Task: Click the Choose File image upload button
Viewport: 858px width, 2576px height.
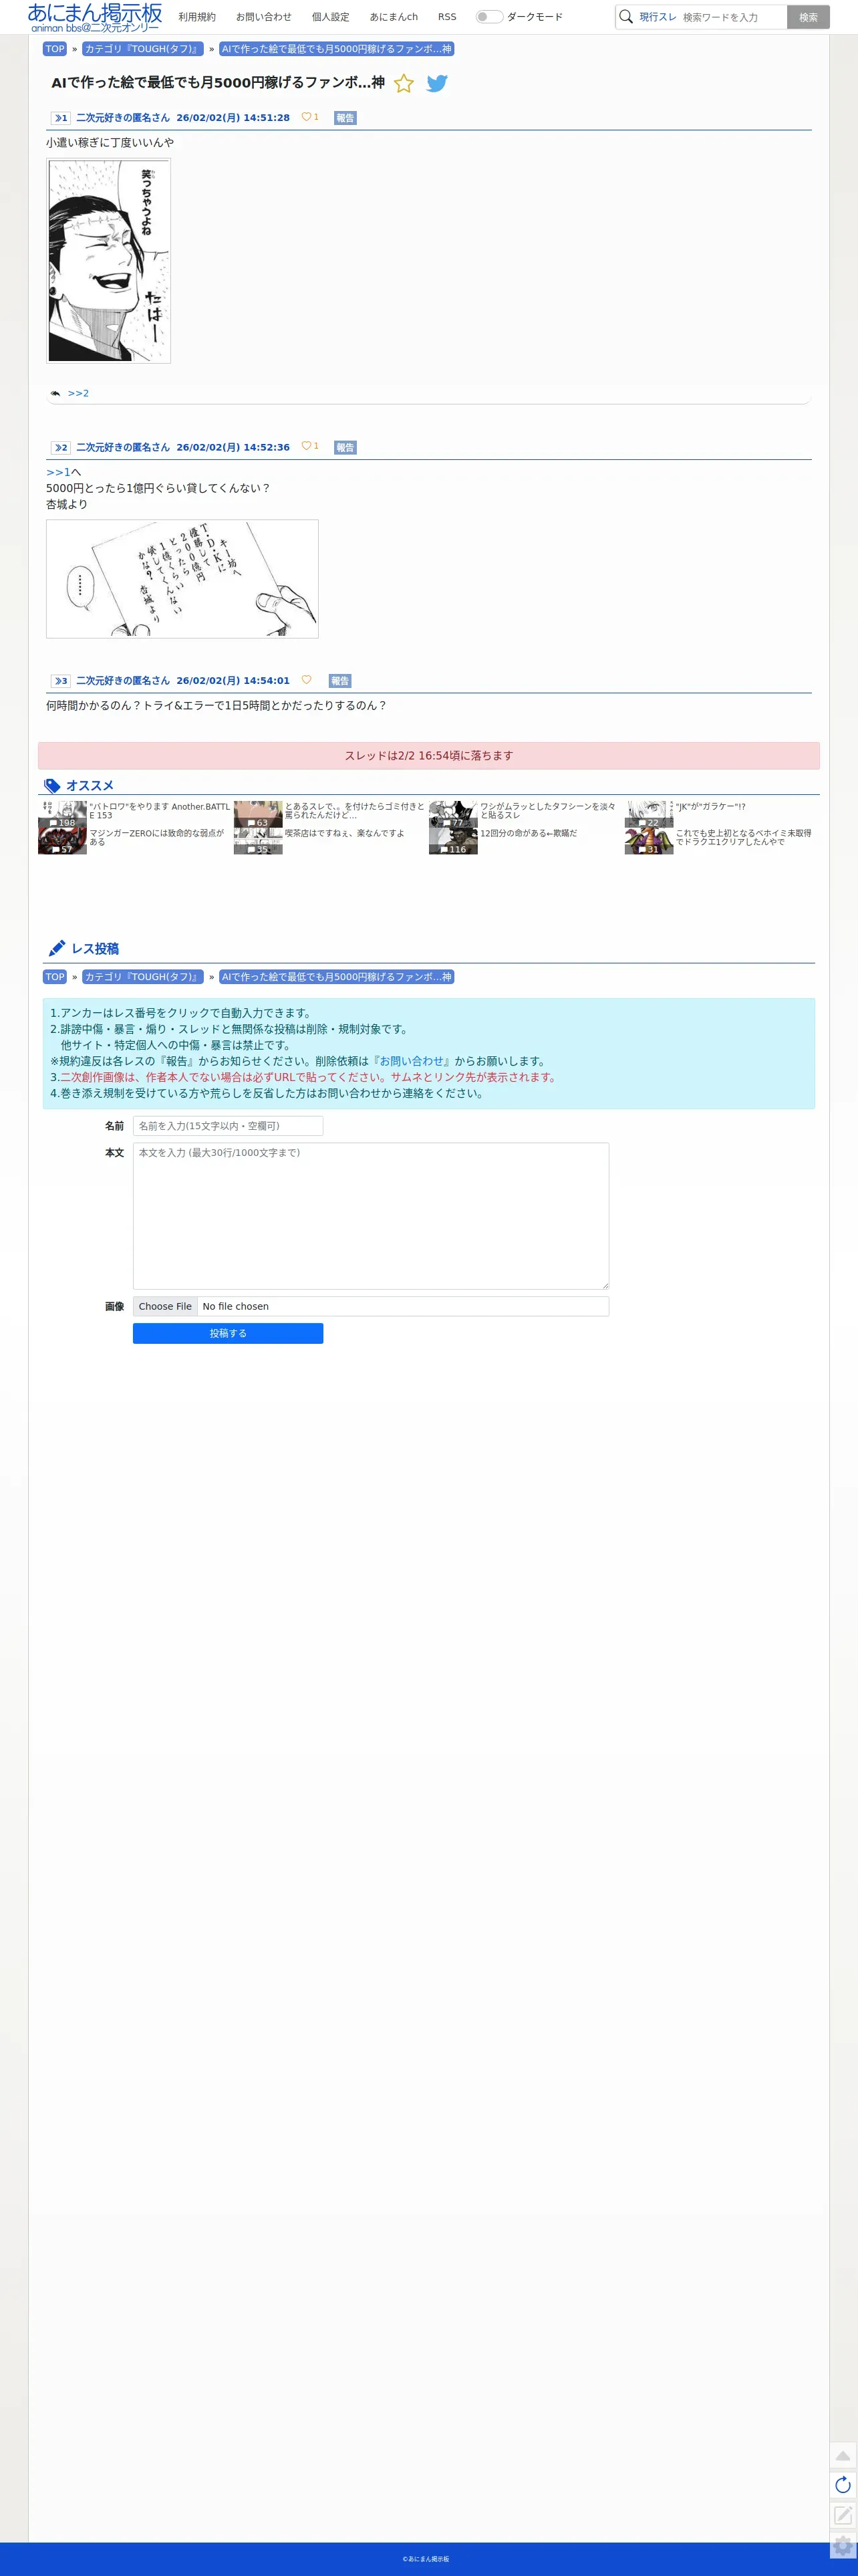Action: point(165,1306)
